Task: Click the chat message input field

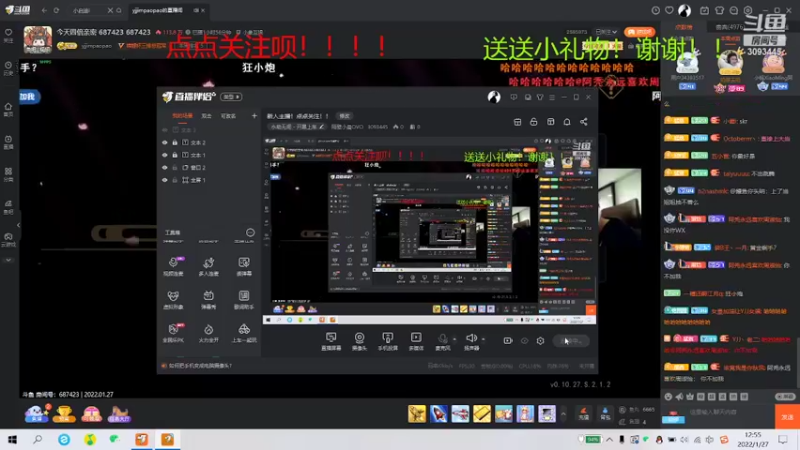Action: tap(730, 412)
